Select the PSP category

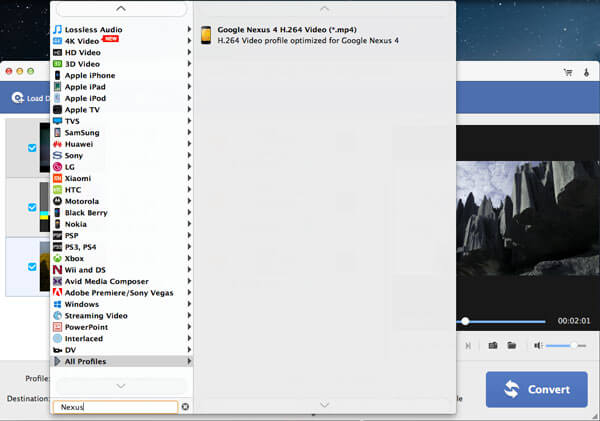pos(122,235)
